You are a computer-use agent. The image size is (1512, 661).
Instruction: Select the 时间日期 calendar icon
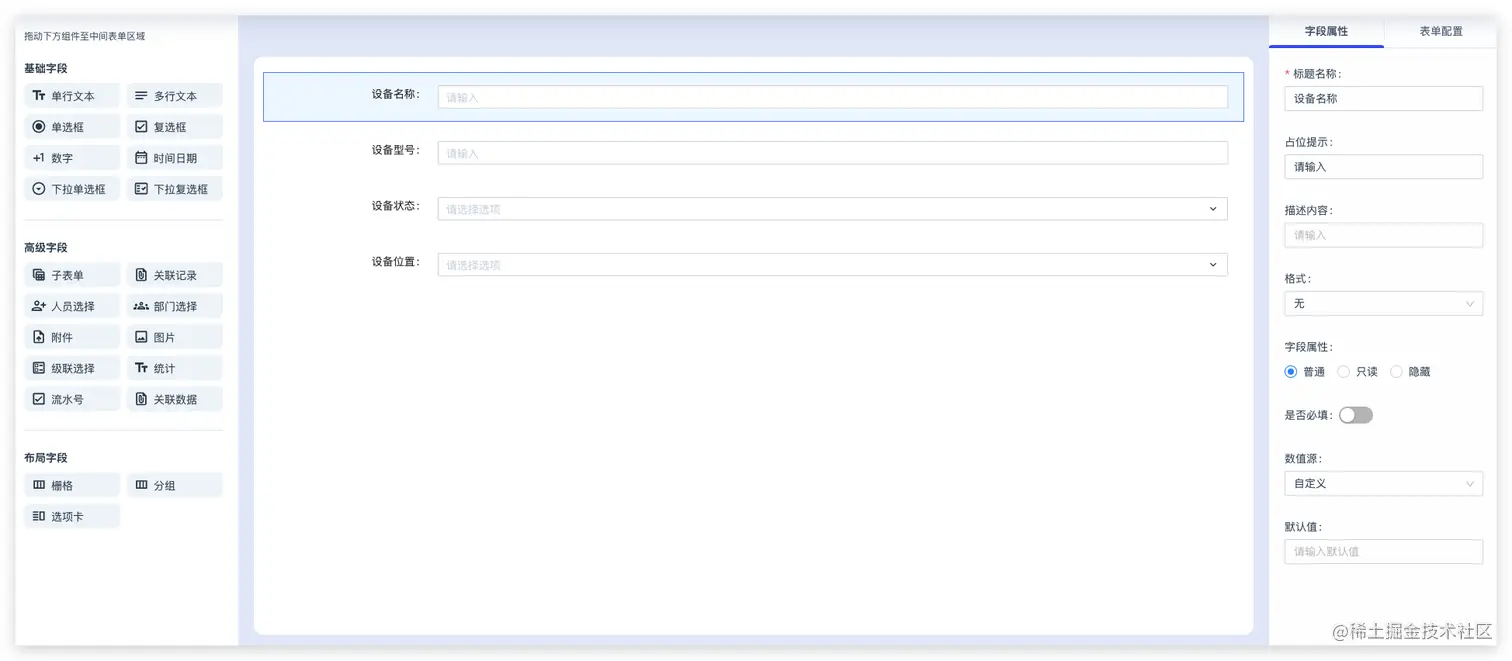click(141, 158)
